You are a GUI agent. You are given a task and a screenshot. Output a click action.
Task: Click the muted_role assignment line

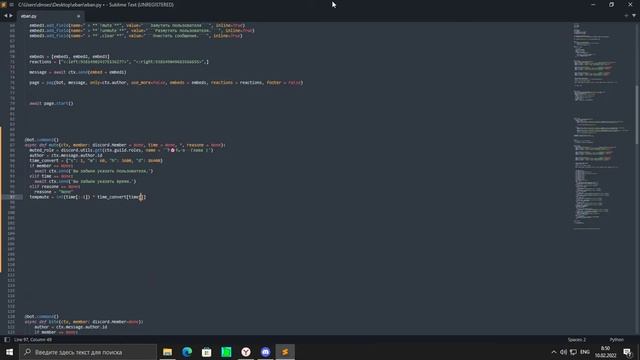121,150
